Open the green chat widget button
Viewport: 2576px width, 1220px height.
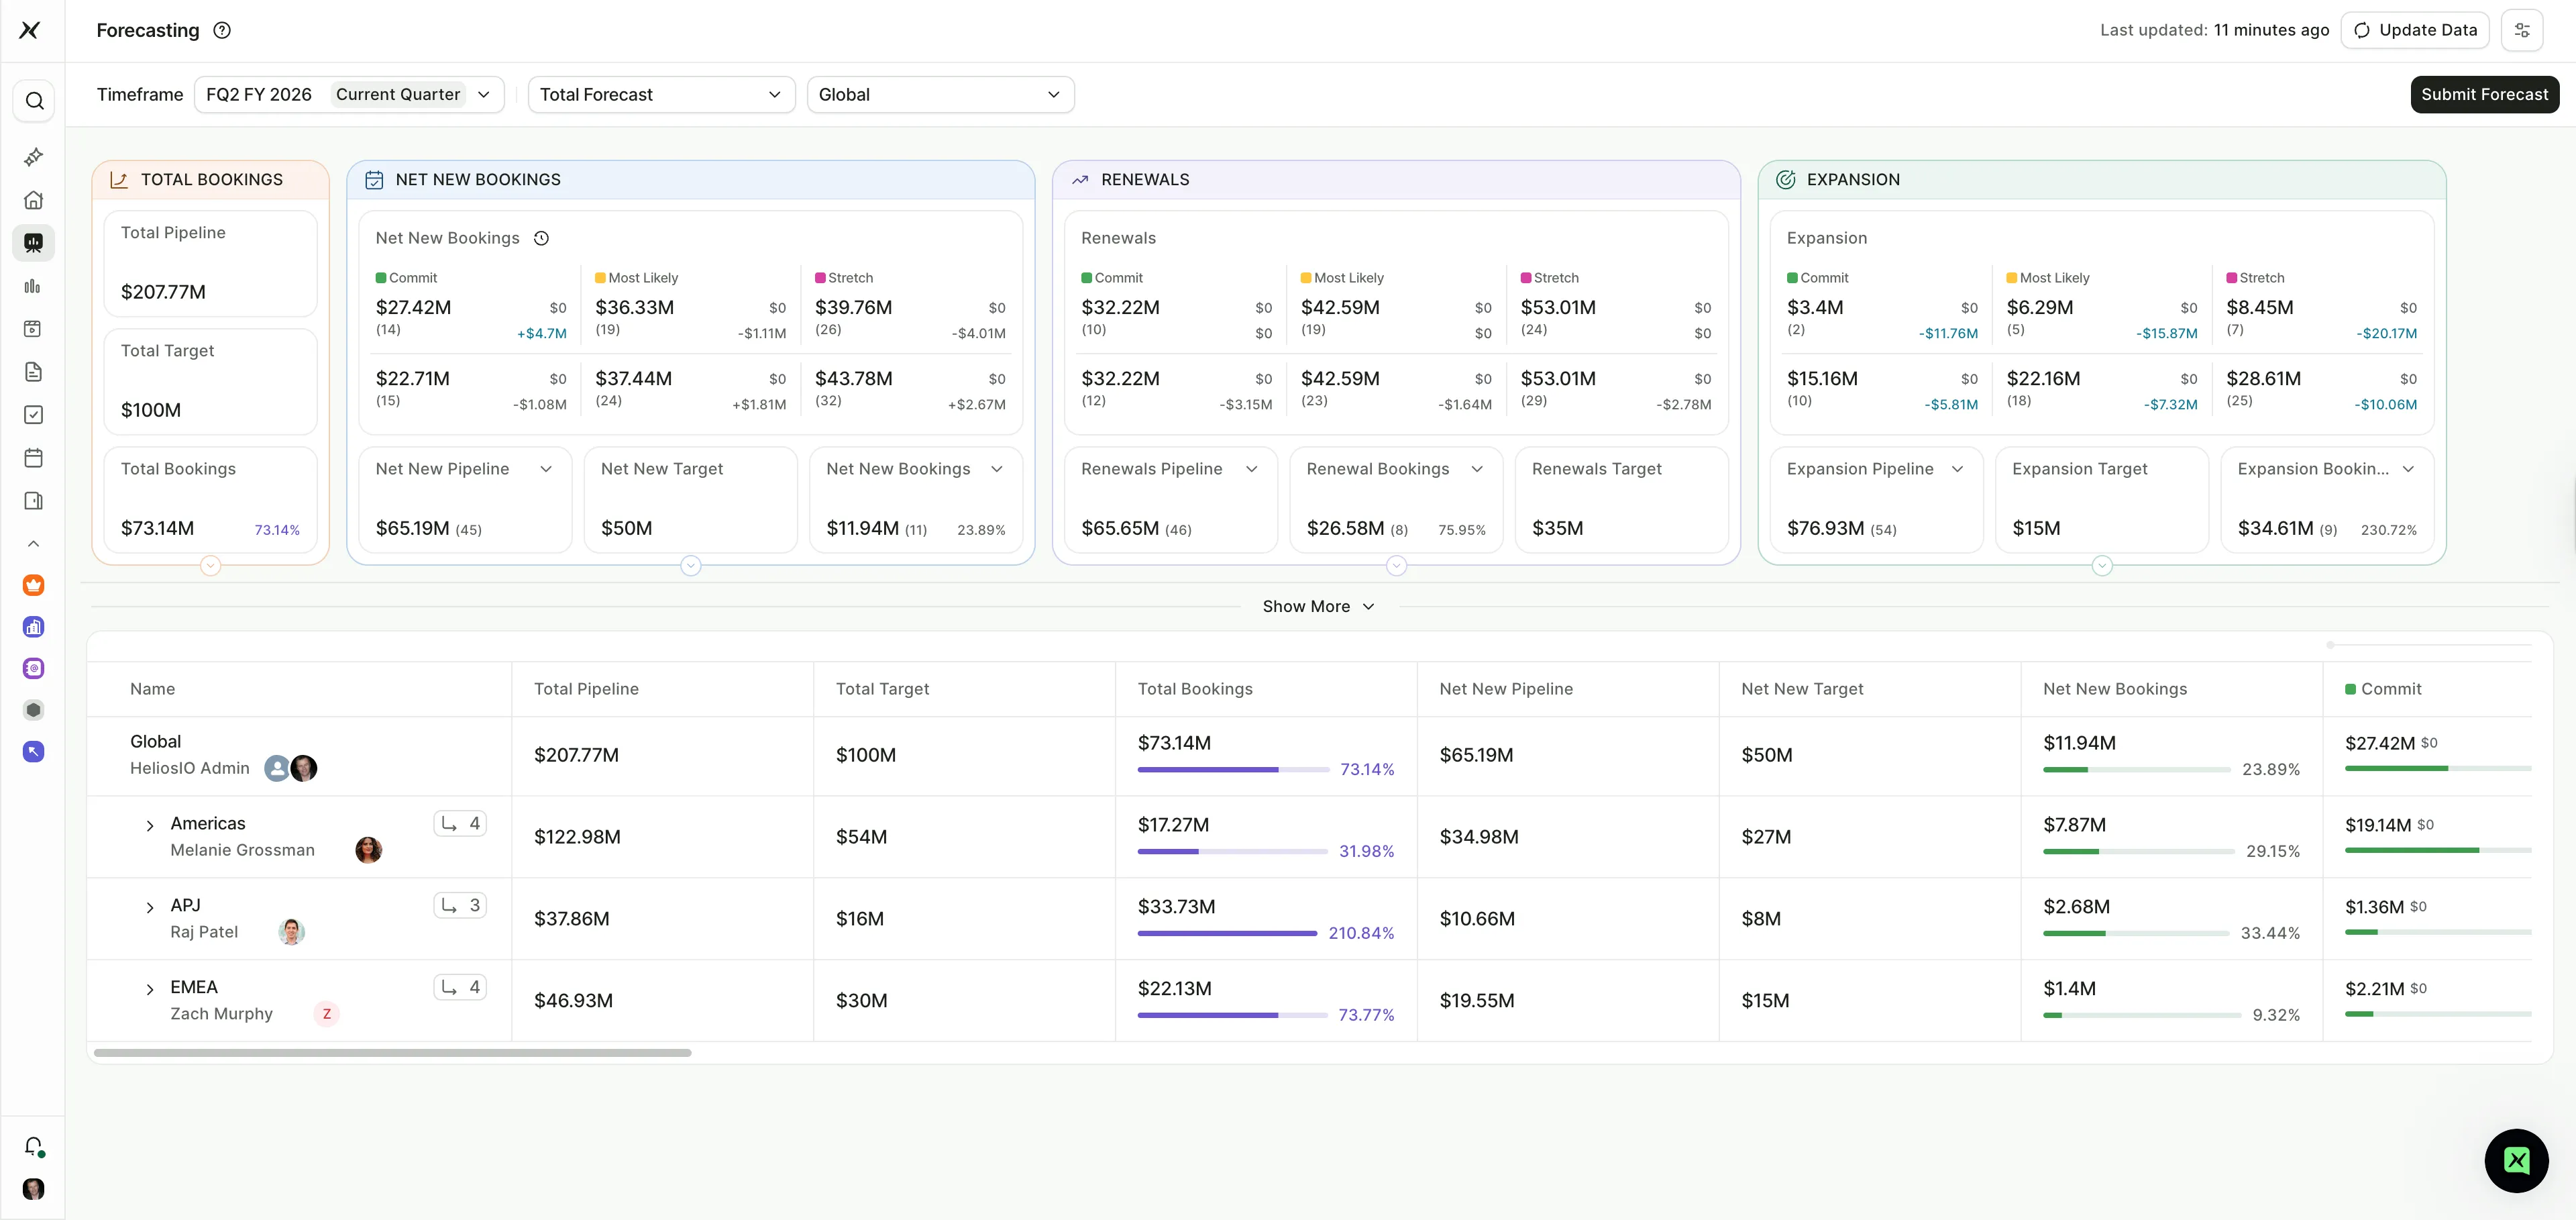2516,1160
